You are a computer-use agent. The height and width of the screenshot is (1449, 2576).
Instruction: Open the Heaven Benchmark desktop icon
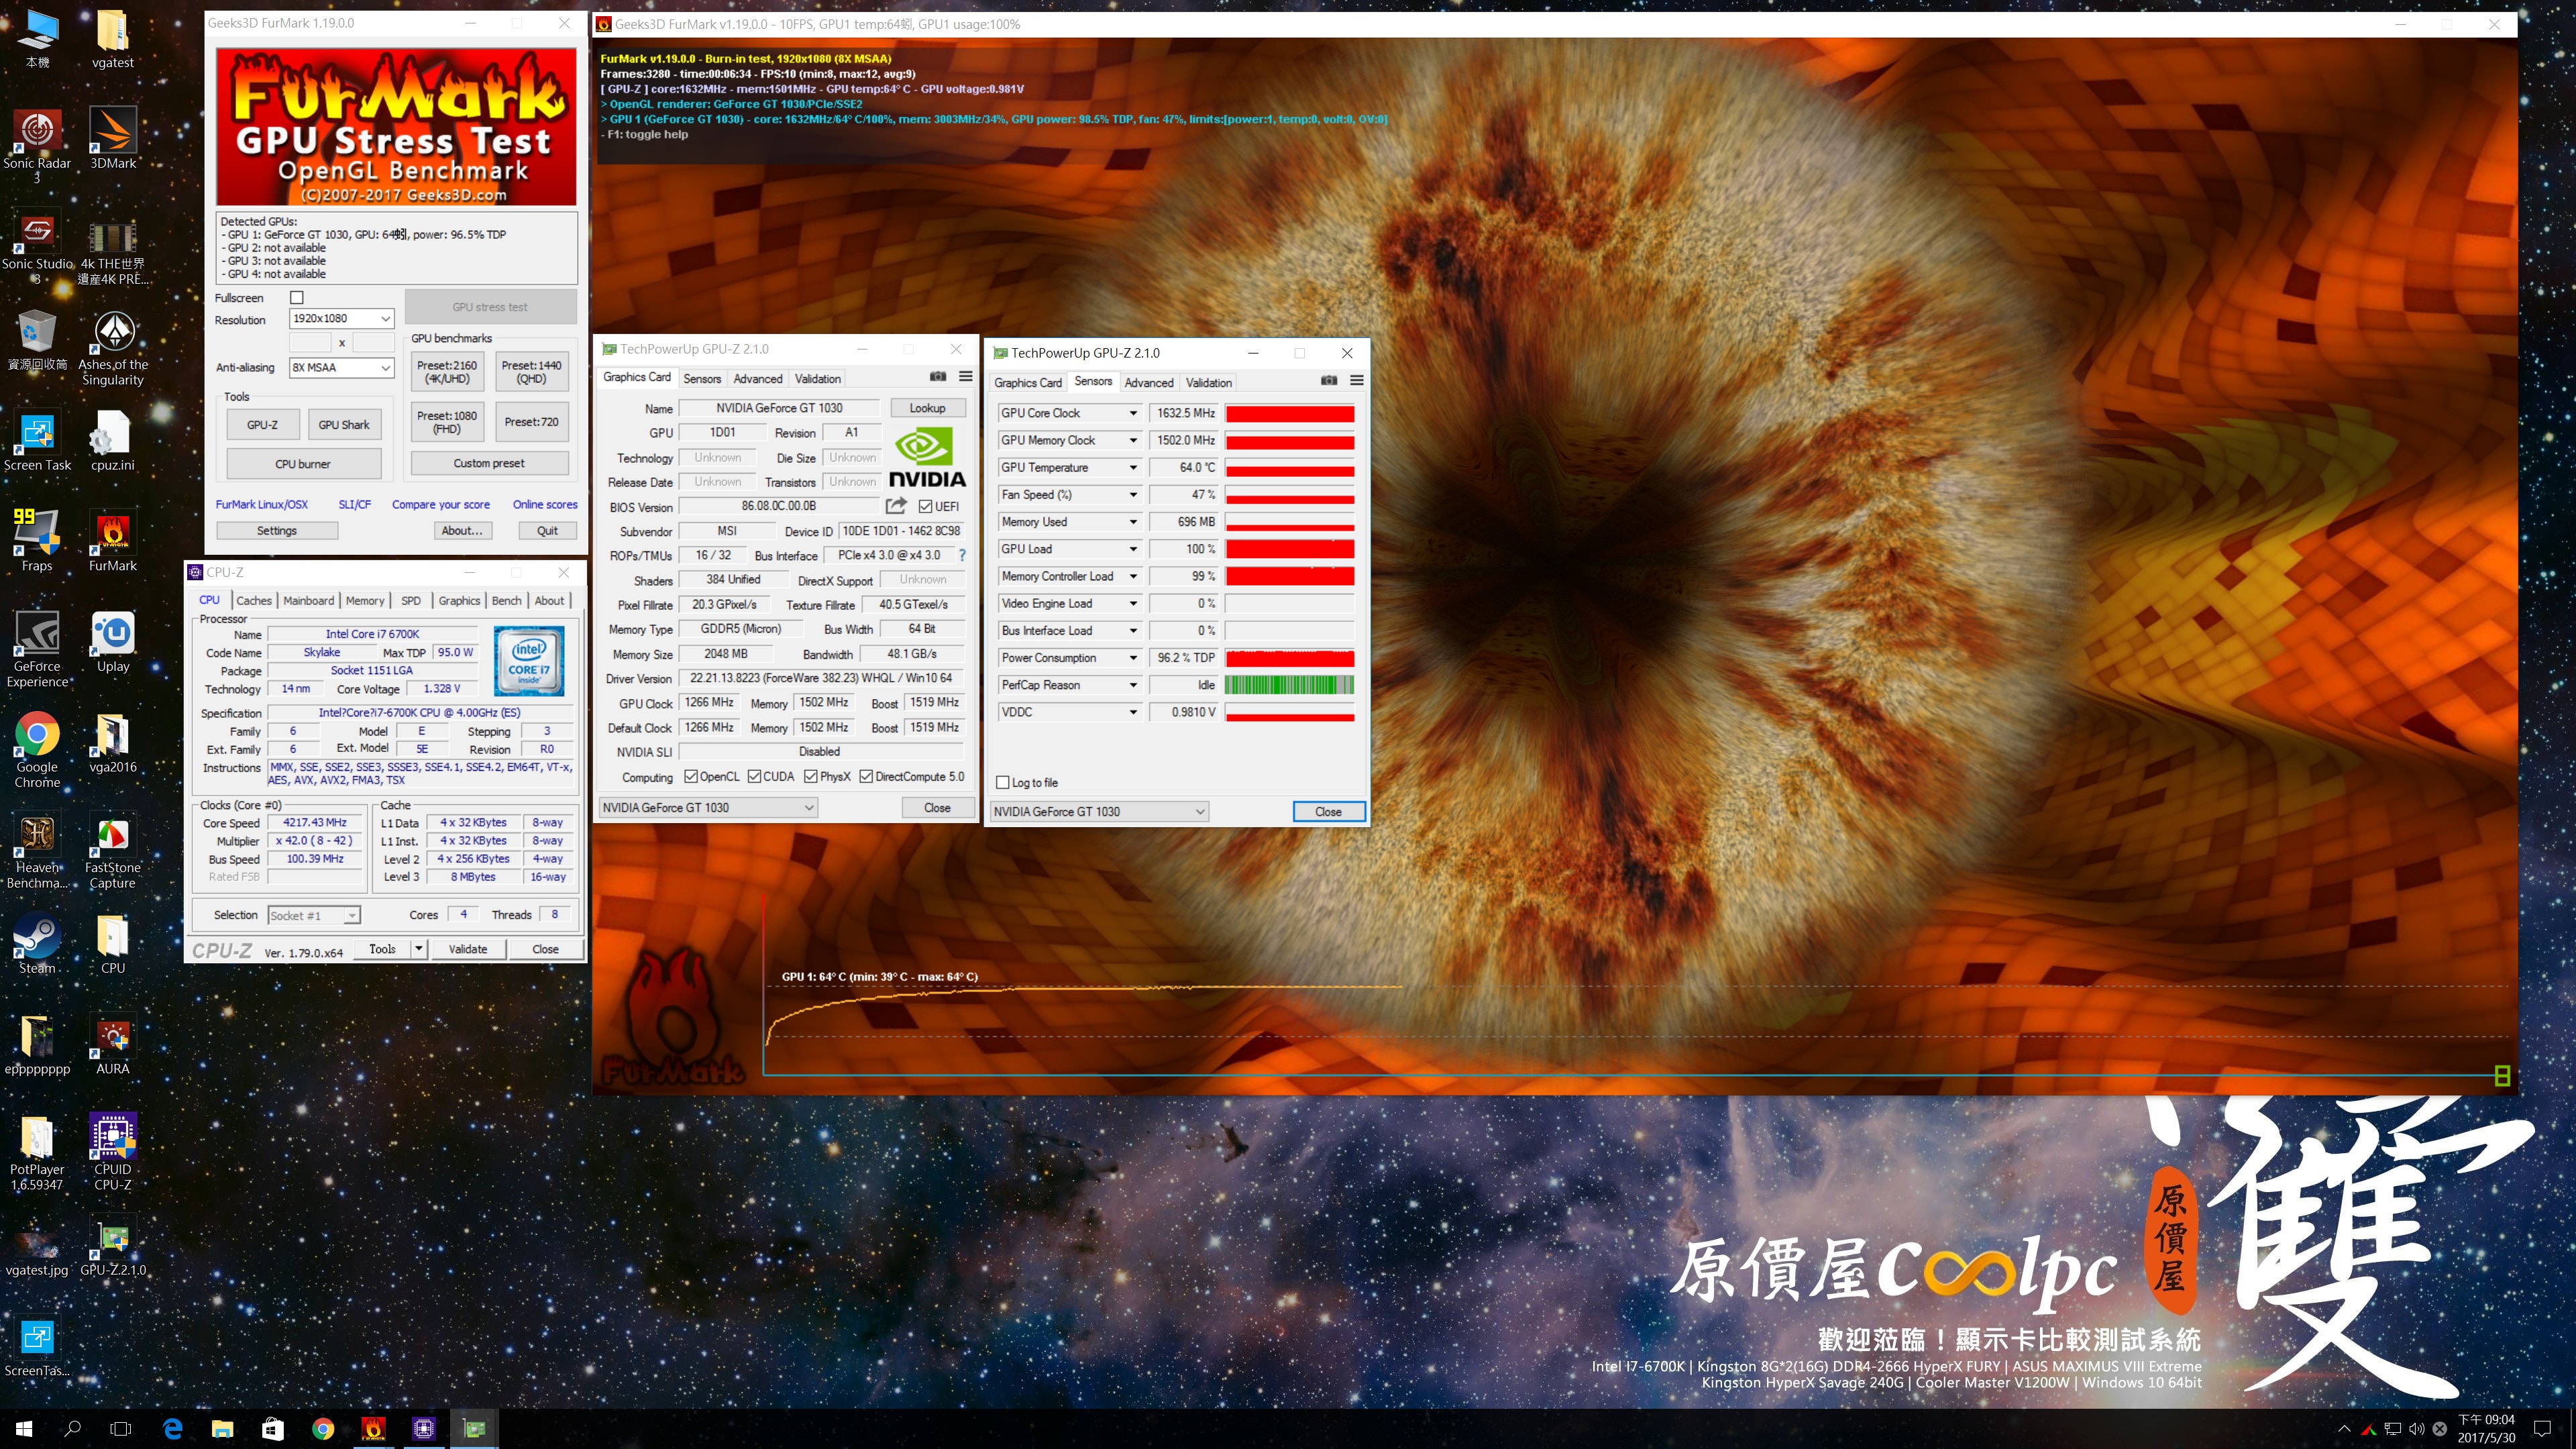click(x=37, y=851)
